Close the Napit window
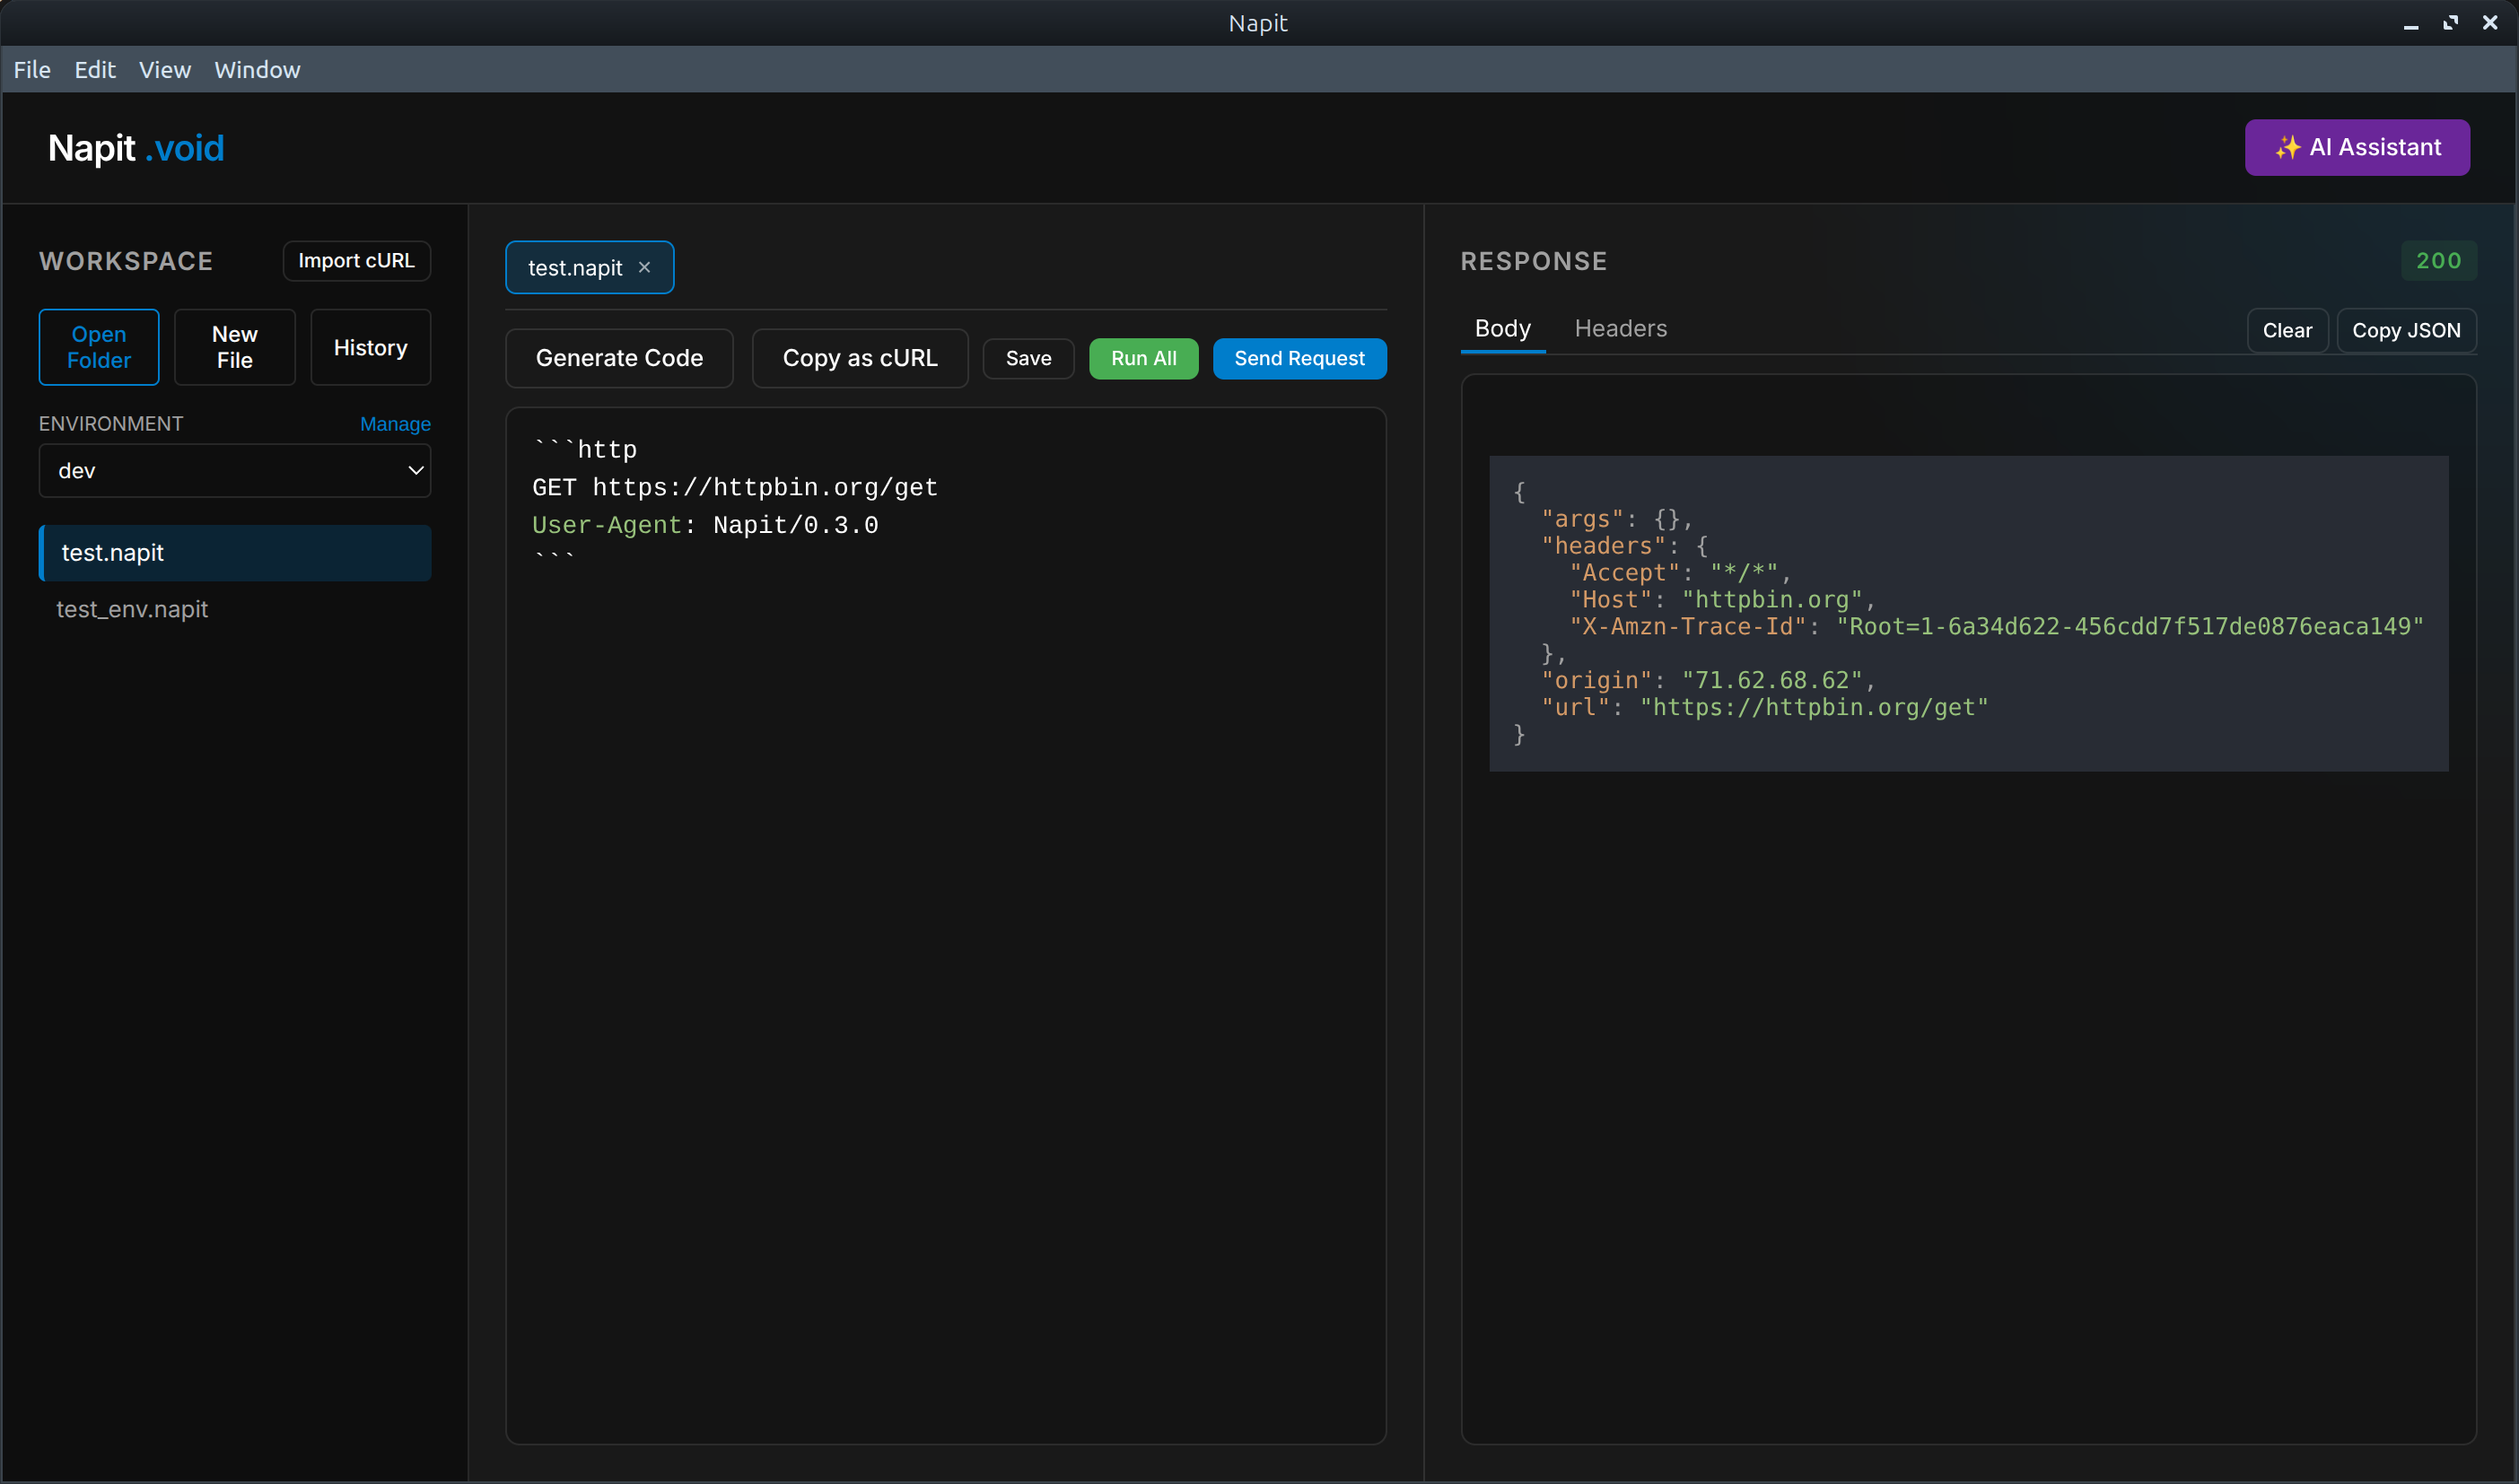2519x1484 pixels. [x=2490, y=23]
